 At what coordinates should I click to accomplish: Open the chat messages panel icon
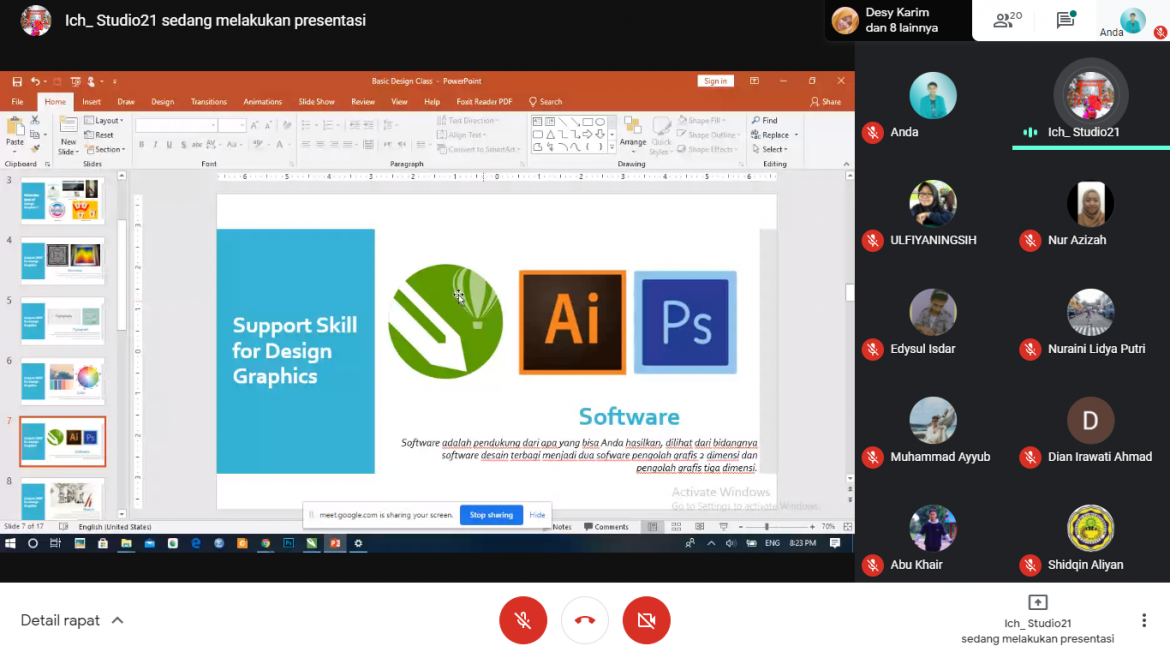(x=1065, y=21)
